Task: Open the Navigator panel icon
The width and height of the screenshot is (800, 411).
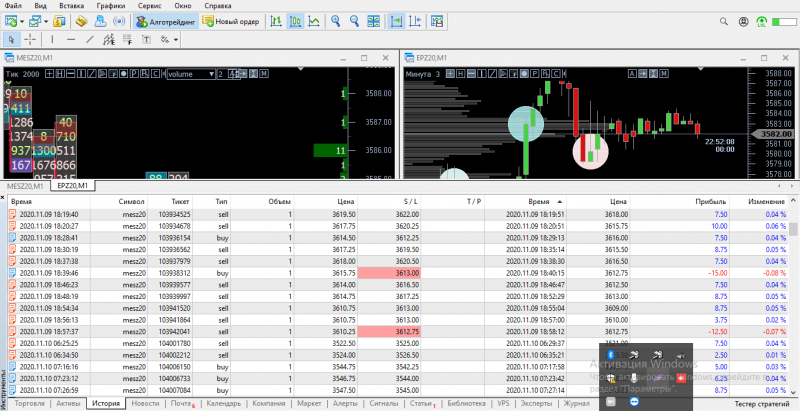Action: [100, 21]
